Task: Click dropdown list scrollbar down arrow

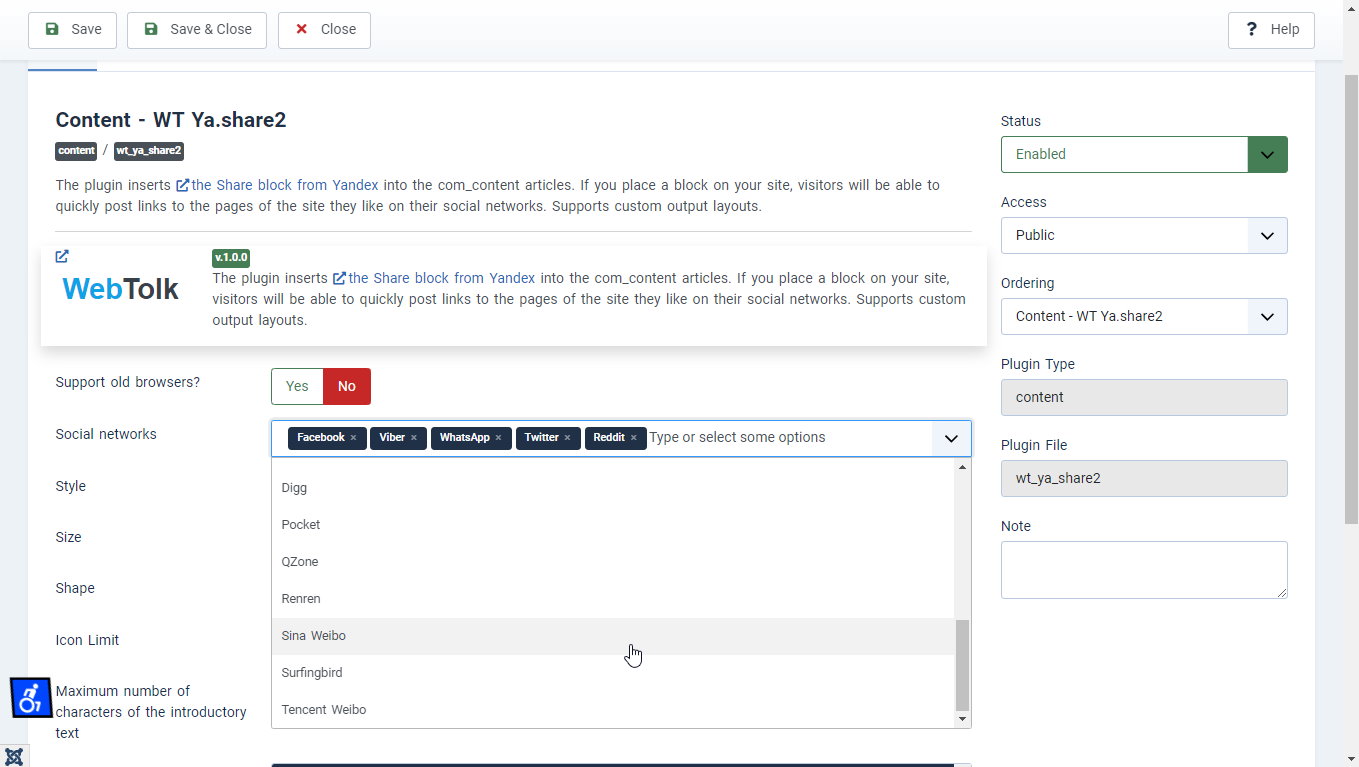Action: [x=963, y=719]
